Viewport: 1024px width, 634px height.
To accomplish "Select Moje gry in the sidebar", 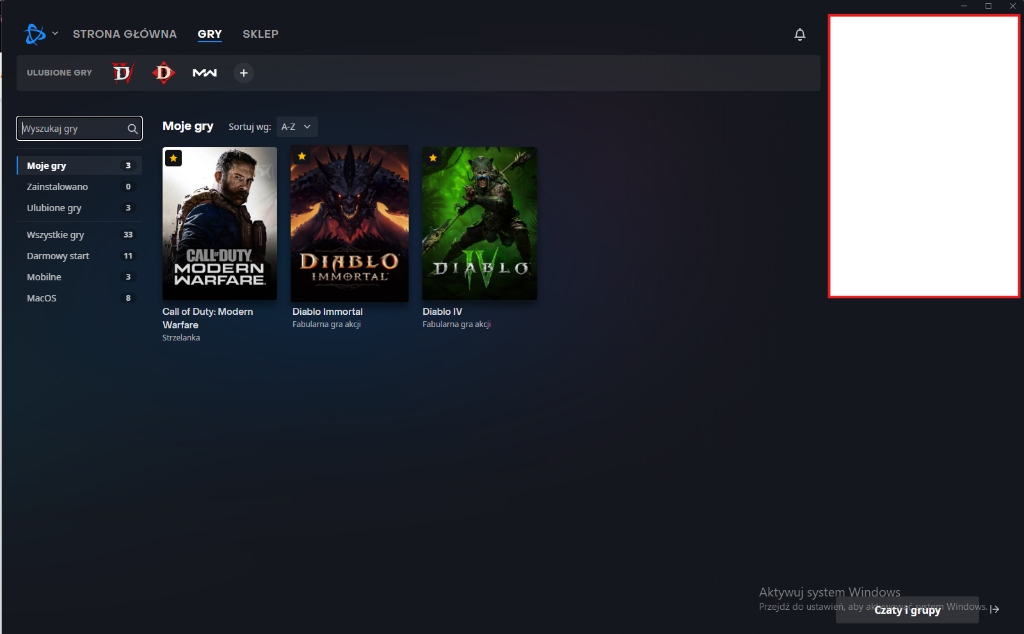I will (79, 166).
